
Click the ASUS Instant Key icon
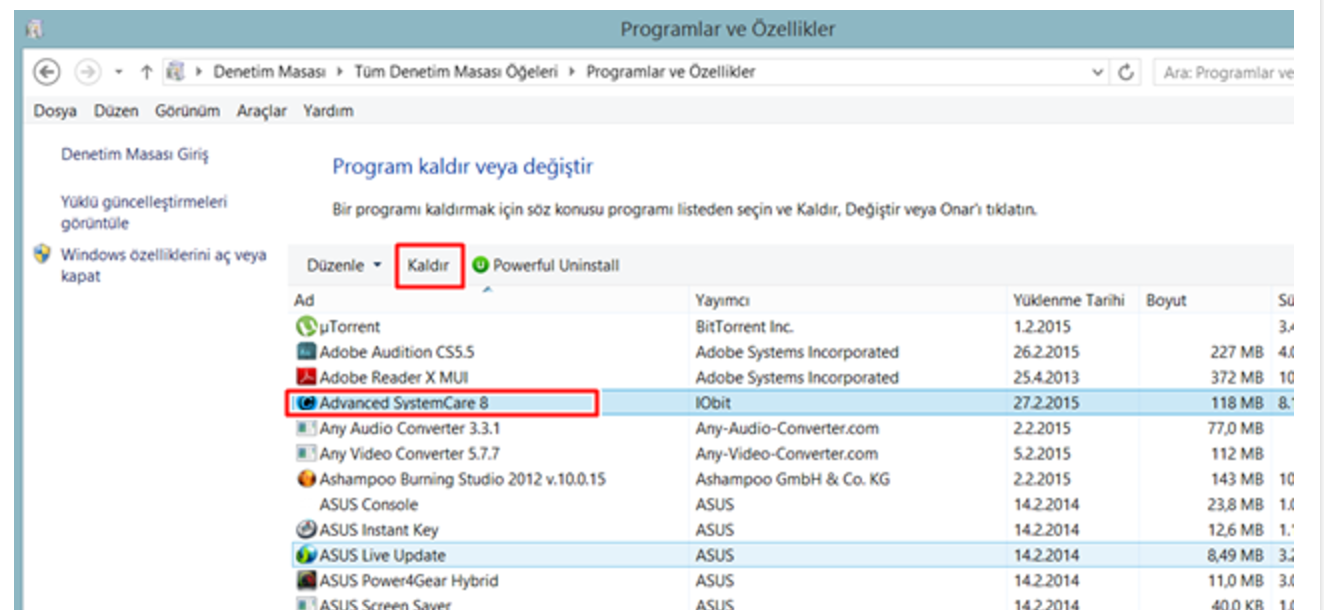[x=306, y=530]
